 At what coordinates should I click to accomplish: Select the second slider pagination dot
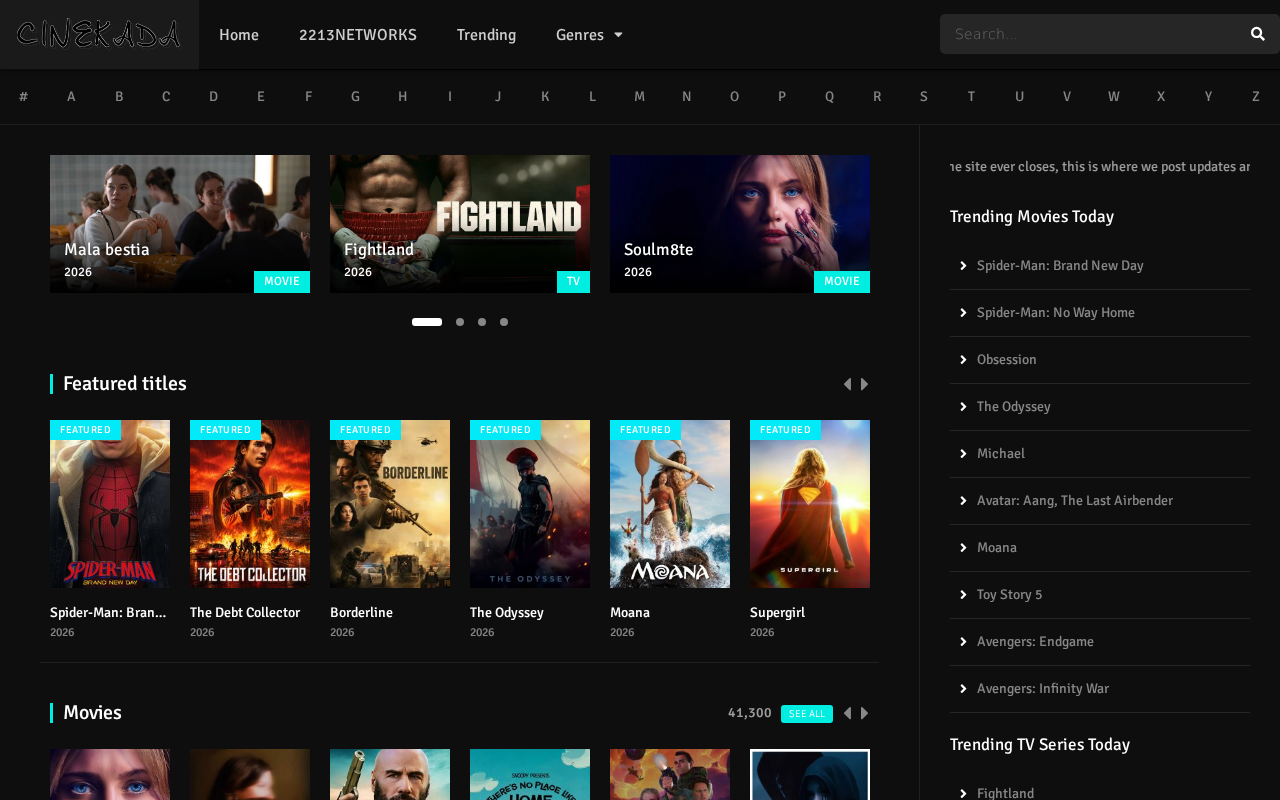(460, 322)
